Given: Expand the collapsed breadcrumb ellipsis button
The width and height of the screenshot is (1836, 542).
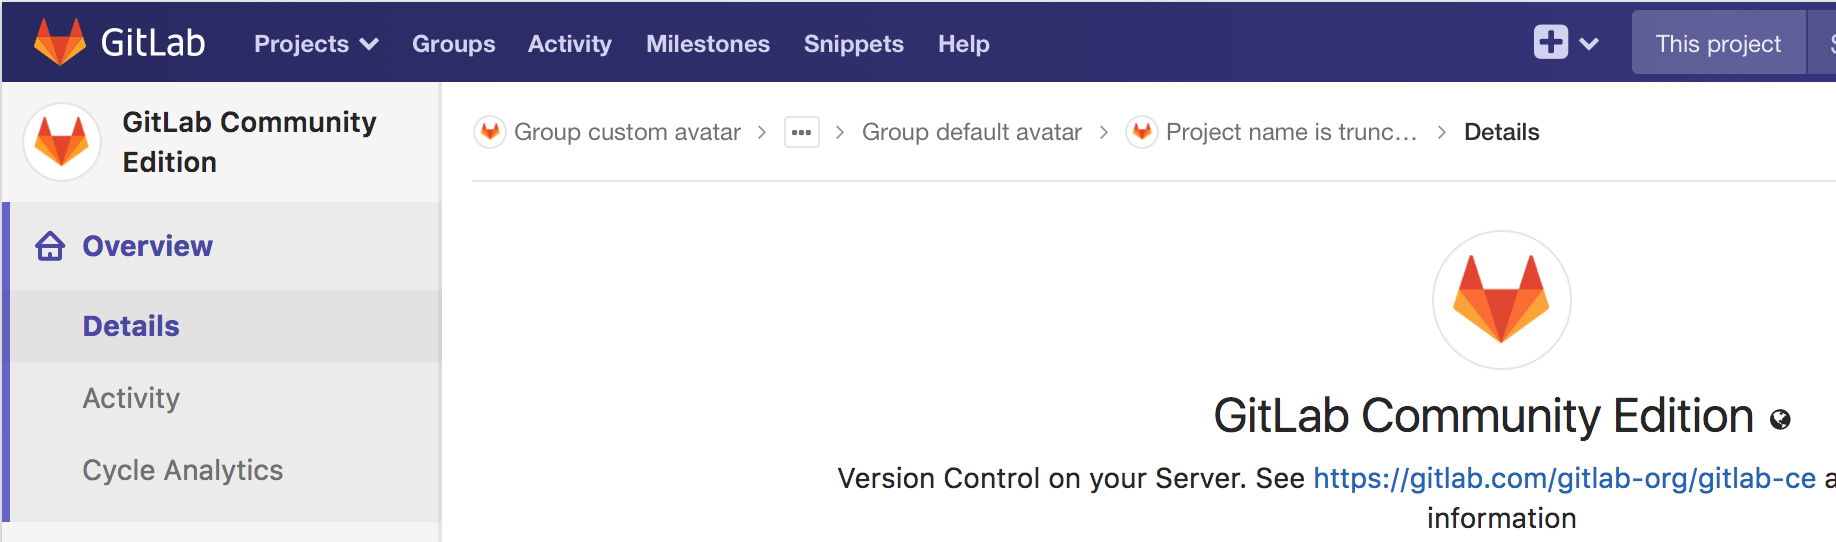Looking at the screenshot, I should tap(802, 132).
